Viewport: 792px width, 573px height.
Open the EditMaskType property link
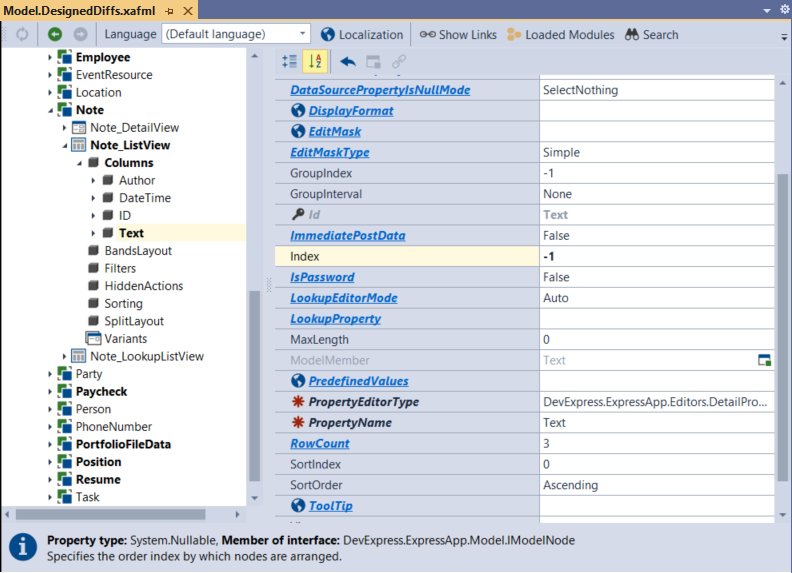329,153
